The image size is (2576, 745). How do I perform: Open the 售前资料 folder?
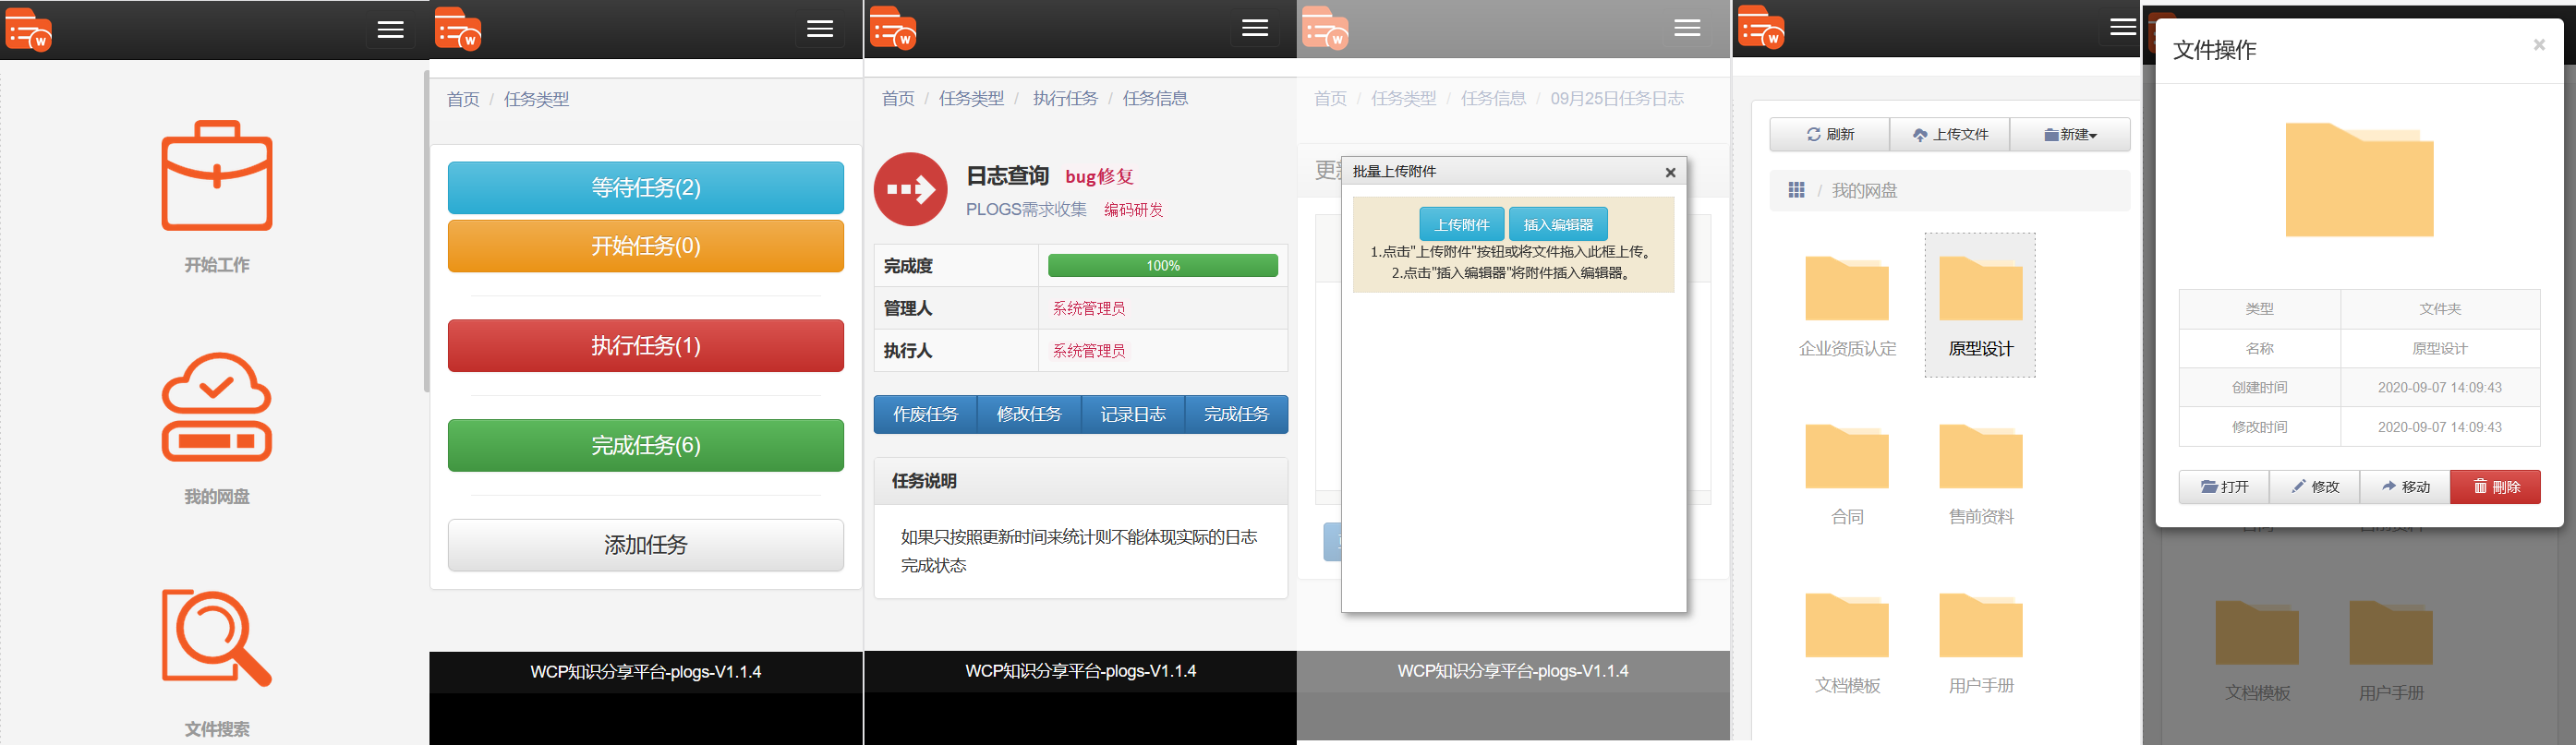pos(1981,474)
